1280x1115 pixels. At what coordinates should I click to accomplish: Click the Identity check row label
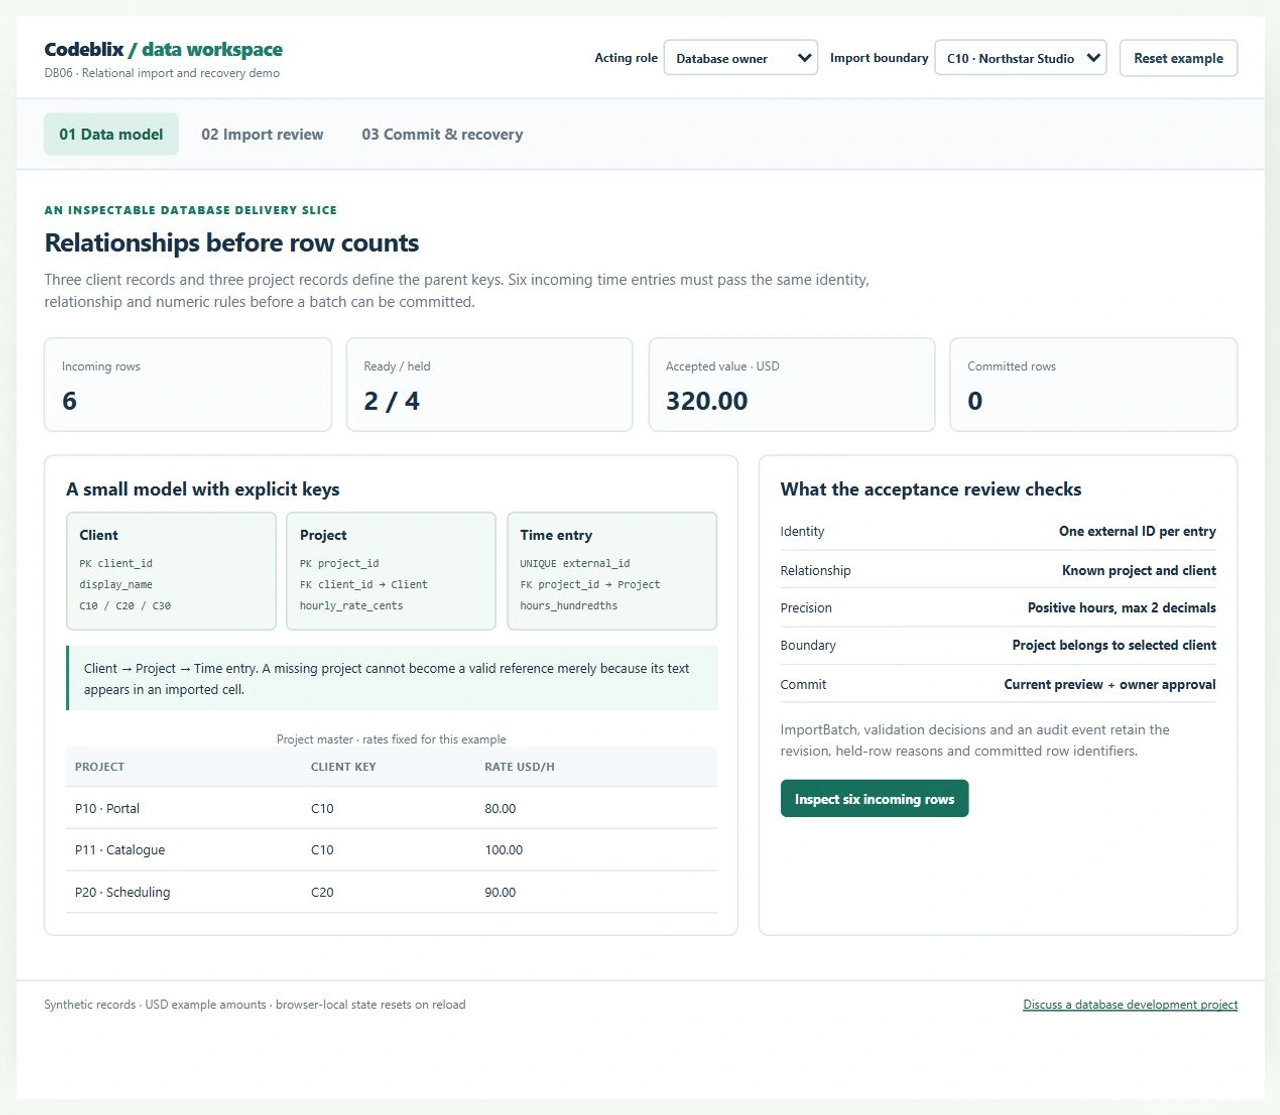click(802, 531)
